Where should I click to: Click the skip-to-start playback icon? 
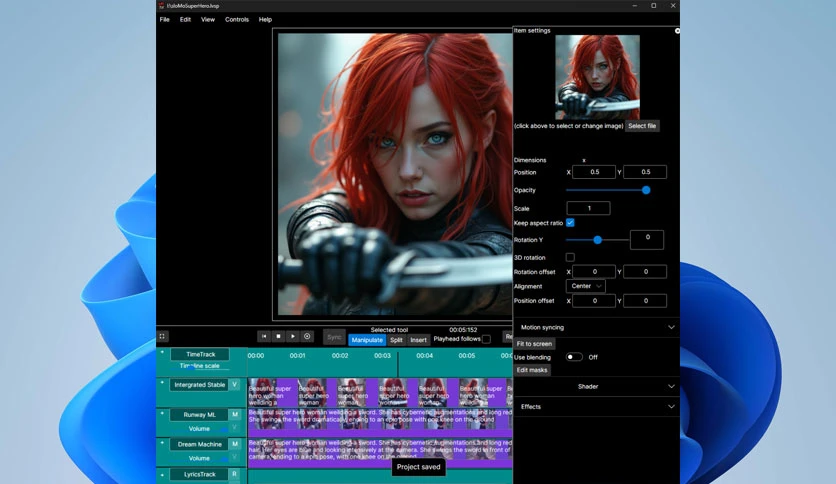264,336
